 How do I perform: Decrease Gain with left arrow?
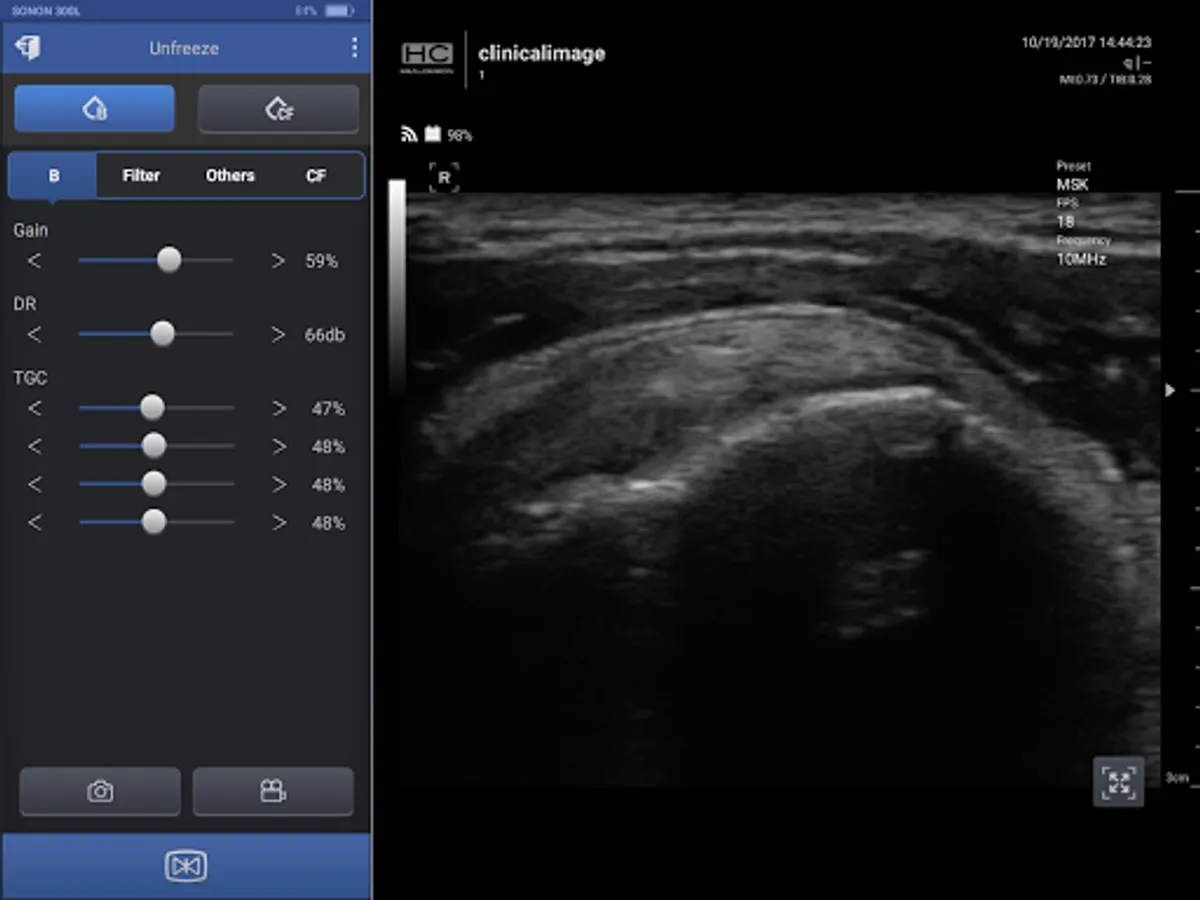click(35, 261)
